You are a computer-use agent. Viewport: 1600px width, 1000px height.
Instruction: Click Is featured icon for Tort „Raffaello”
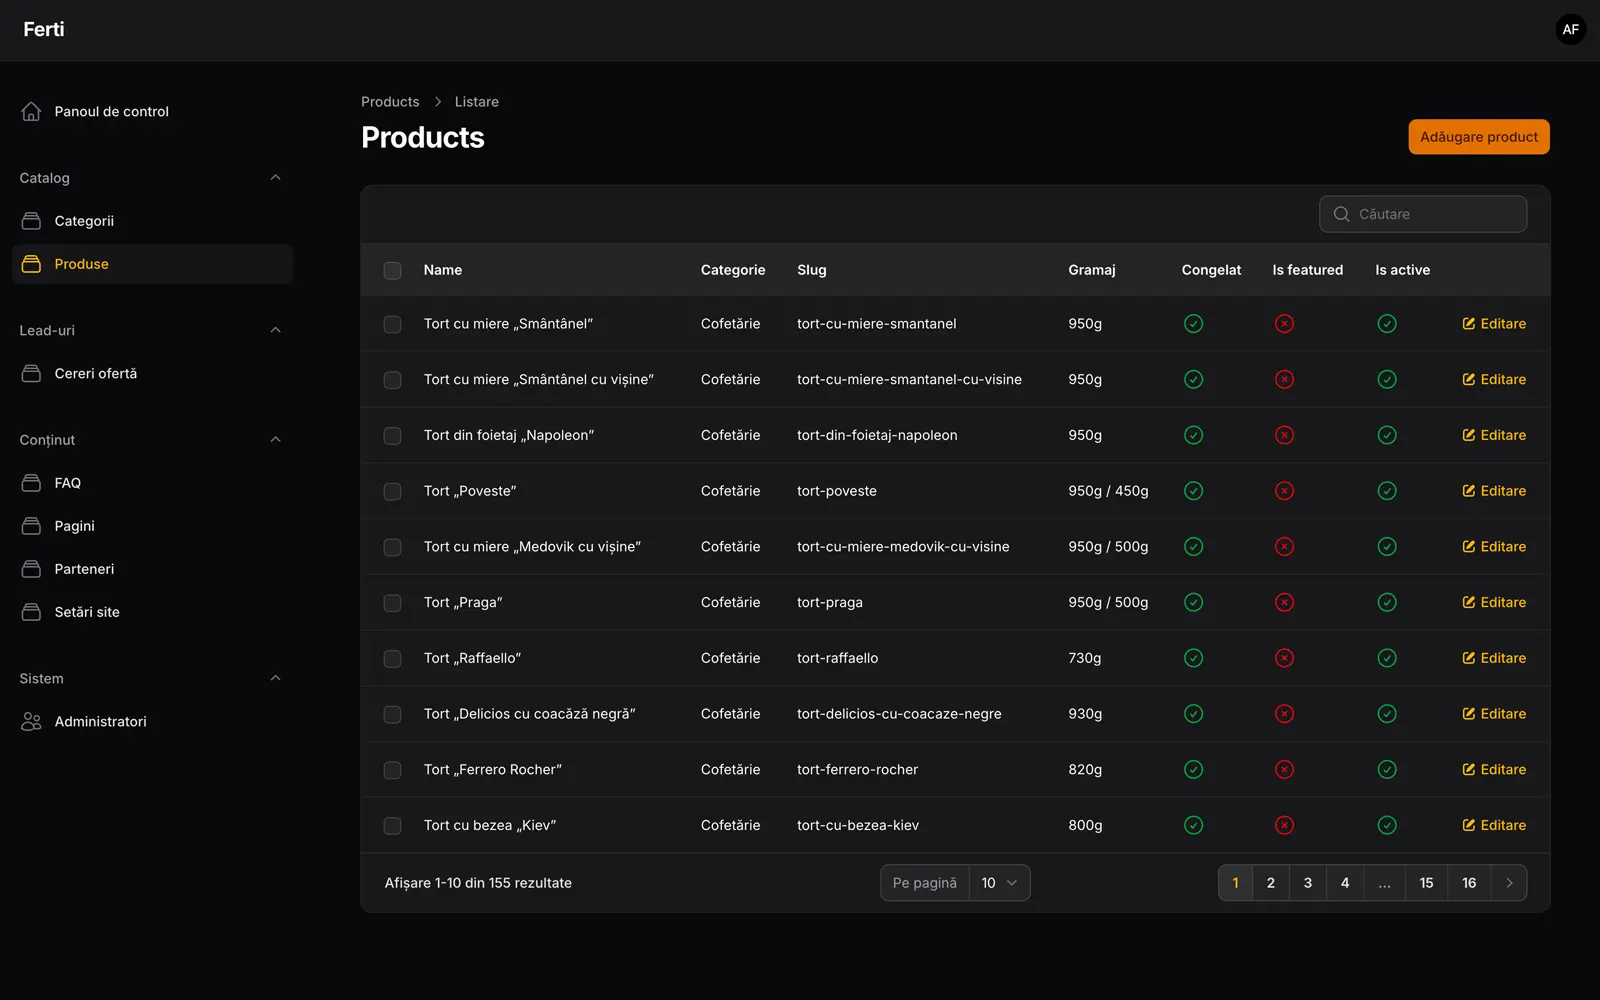click(x=1284, y=658)
